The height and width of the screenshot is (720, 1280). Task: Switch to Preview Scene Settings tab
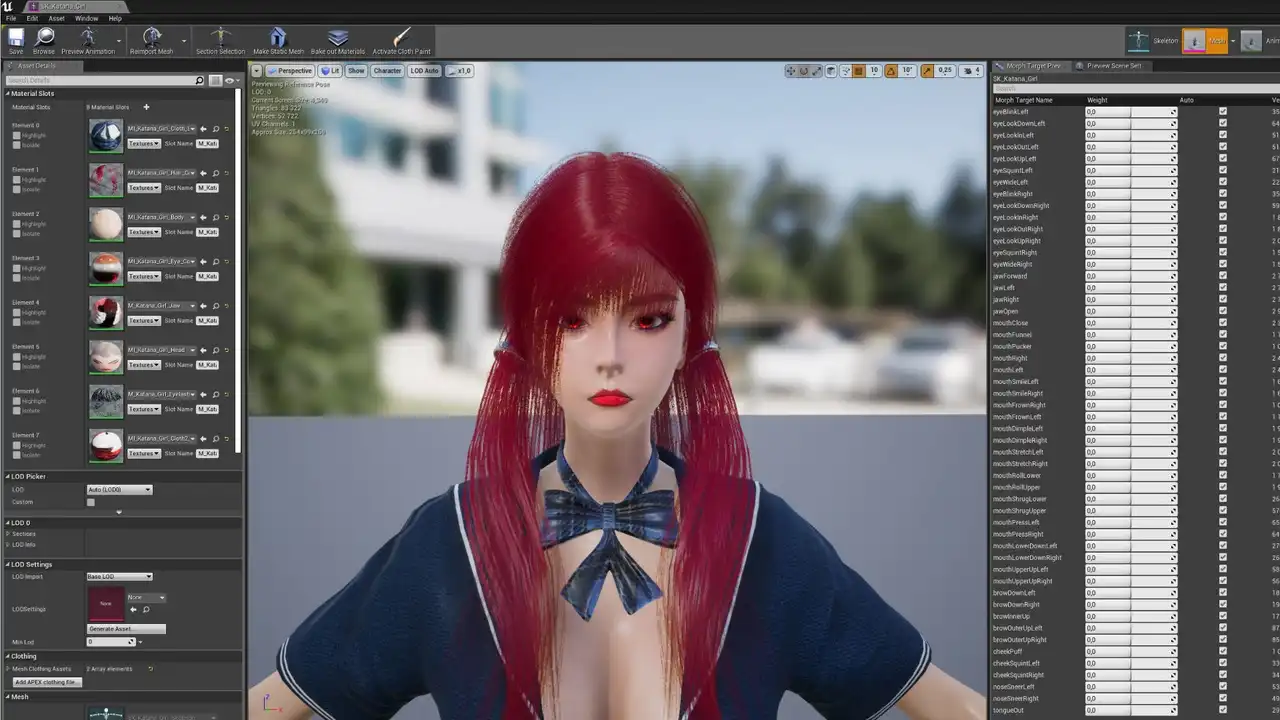[1113, 66]
